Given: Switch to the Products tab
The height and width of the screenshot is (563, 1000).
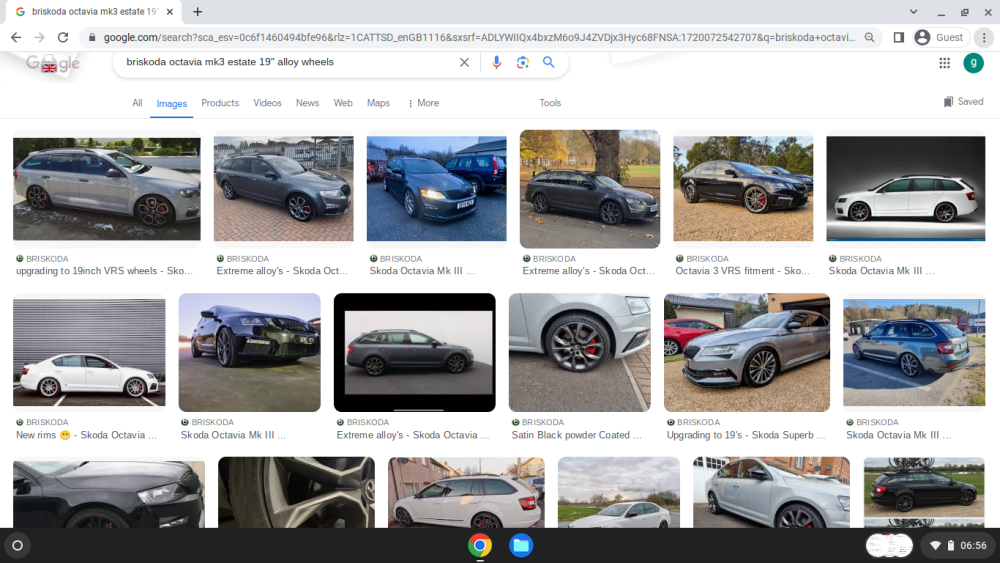Looking at the screenshot, I should pos(220,103).
